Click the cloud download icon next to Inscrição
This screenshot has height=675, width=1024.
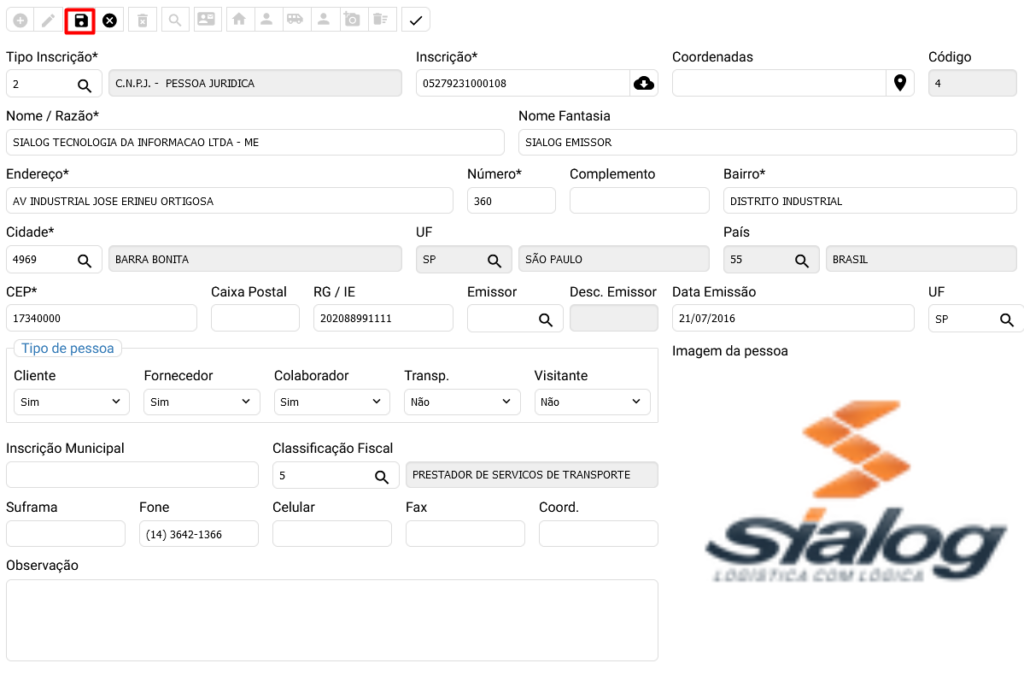(x=644, y=83)
